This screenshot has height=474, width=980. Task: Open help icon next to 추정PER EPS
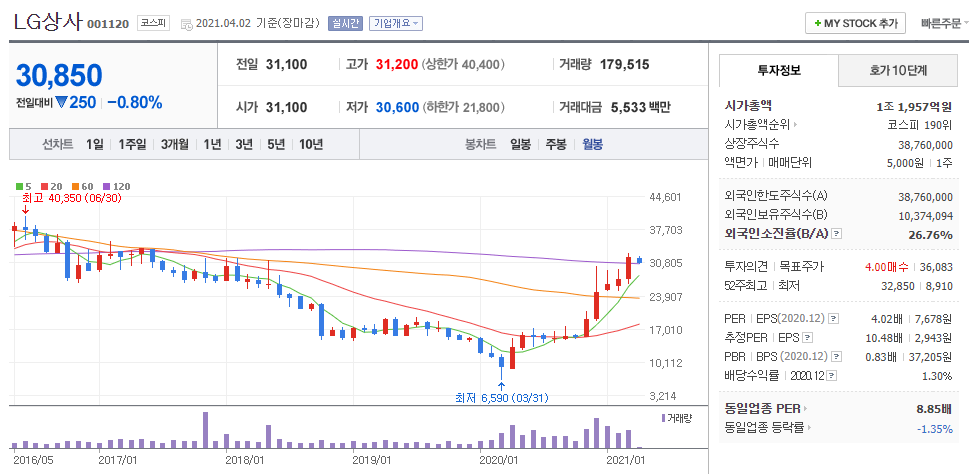pyautogui.click(x=808, y=338)
